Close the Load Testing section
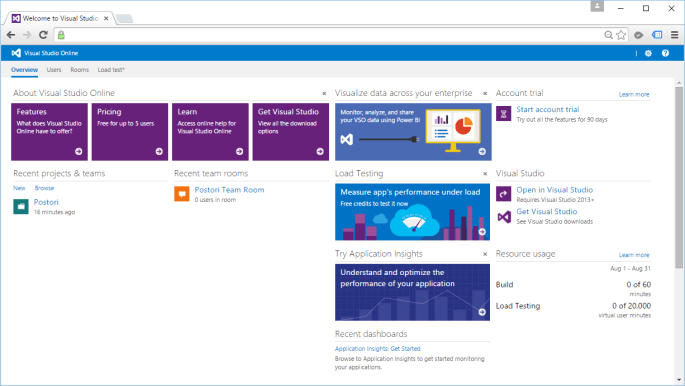 tap(485, 174)
